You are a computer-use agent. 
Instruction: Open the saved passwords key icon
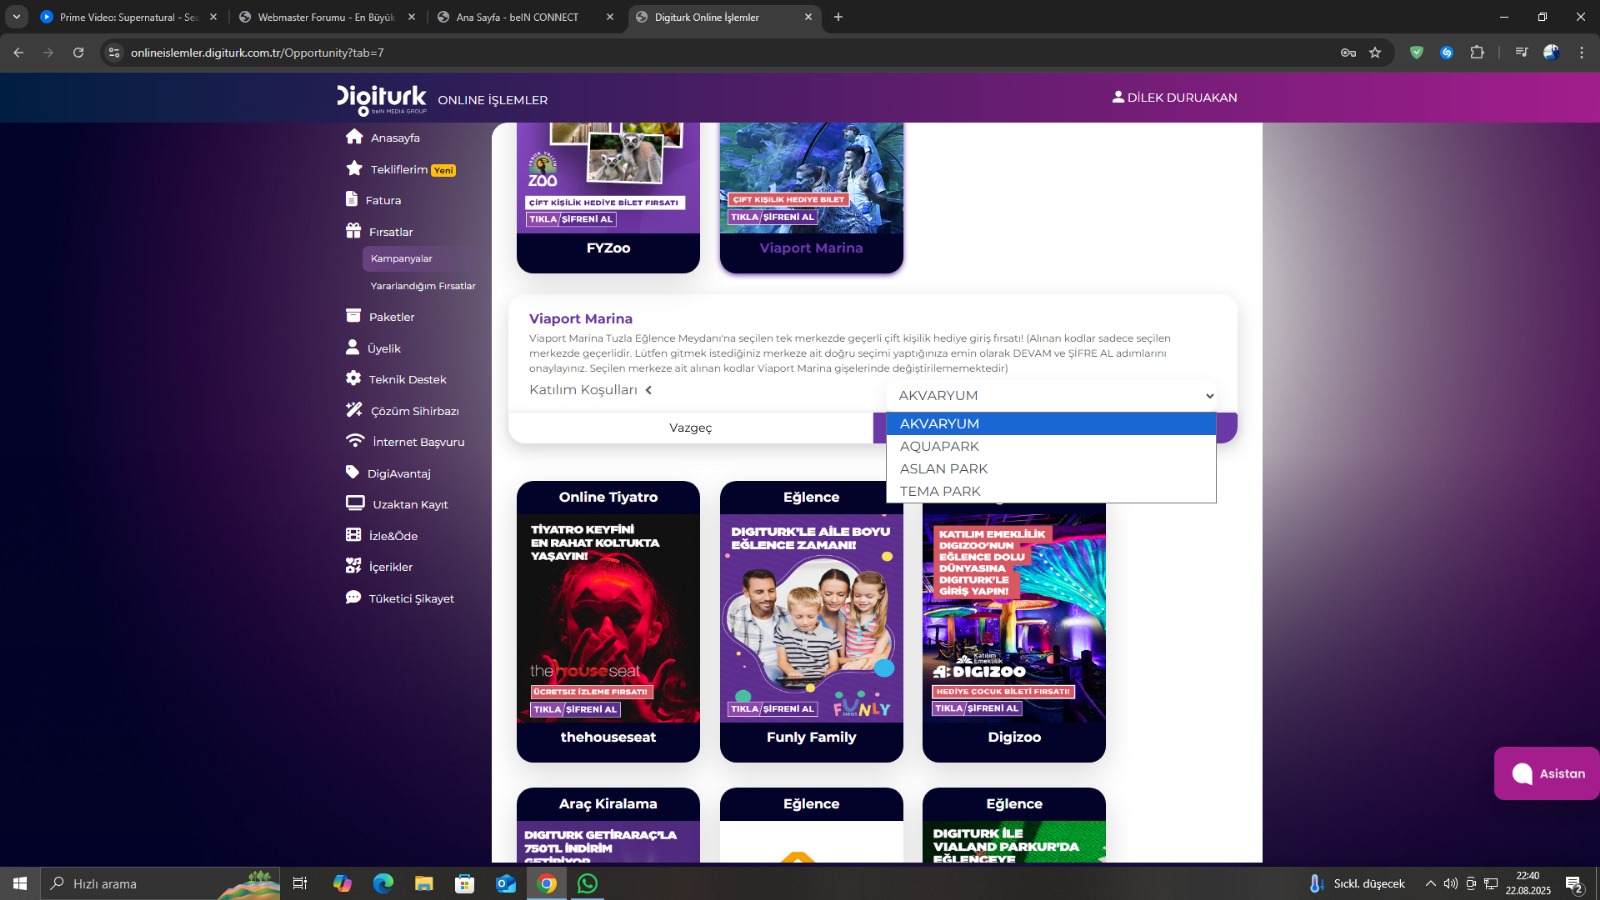[x=1348, y=53]
